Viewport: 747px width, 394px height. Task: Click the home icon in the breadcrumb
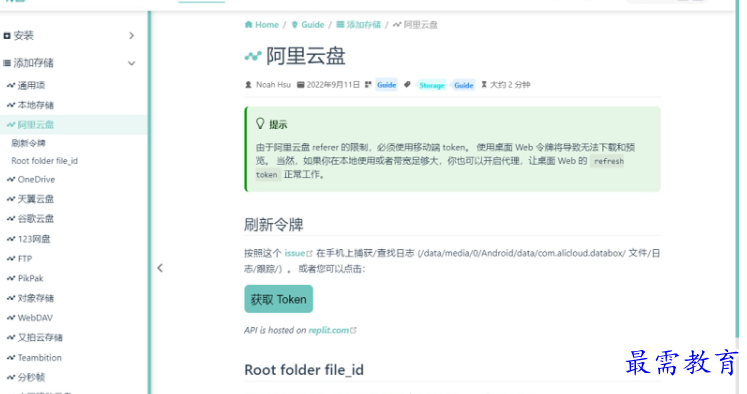pyautogui.click(x=249, y=25)
